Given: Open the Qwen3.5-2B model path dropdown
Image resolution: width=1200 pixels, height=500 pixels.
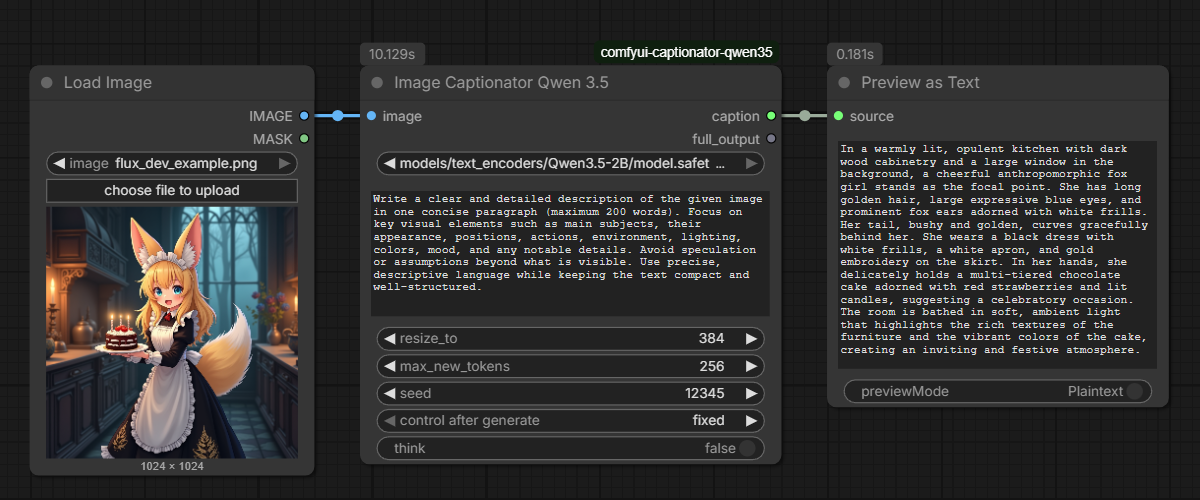Looking at the screenshot, I should [571, 163].
